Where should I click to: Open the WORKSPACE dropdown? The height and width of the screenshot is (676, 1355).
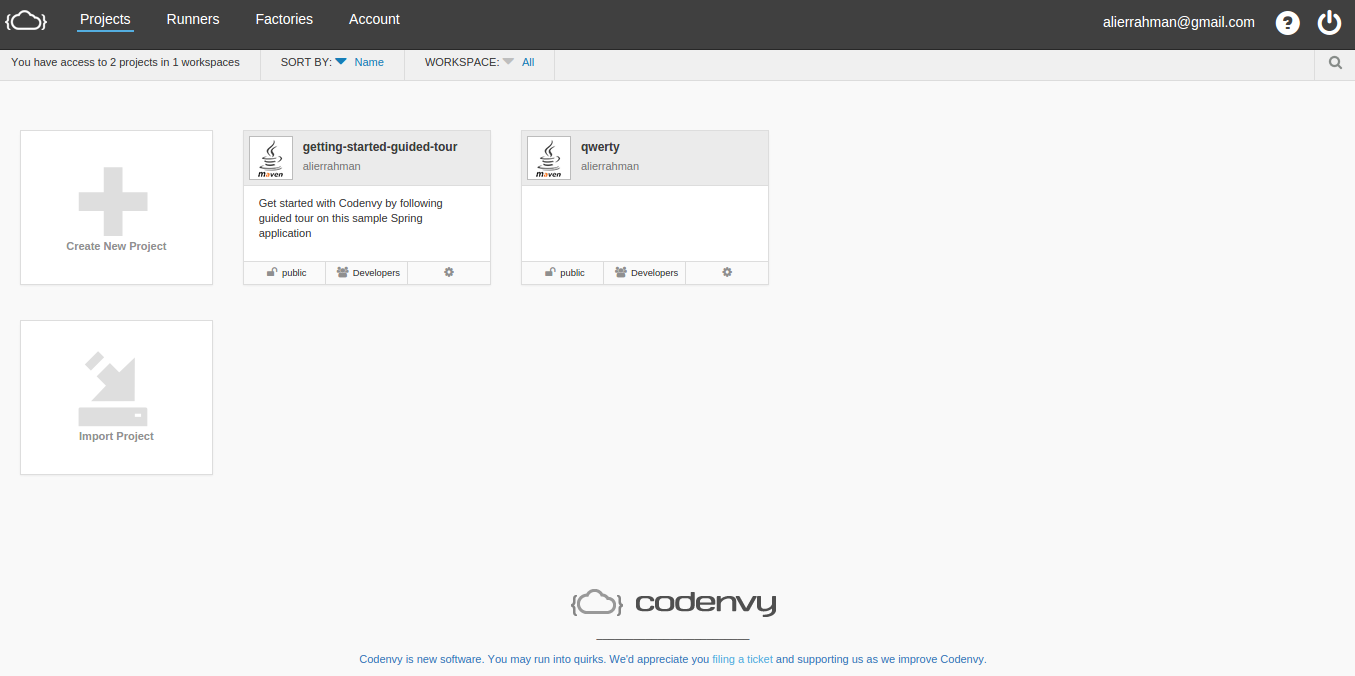tap(508, 62)
